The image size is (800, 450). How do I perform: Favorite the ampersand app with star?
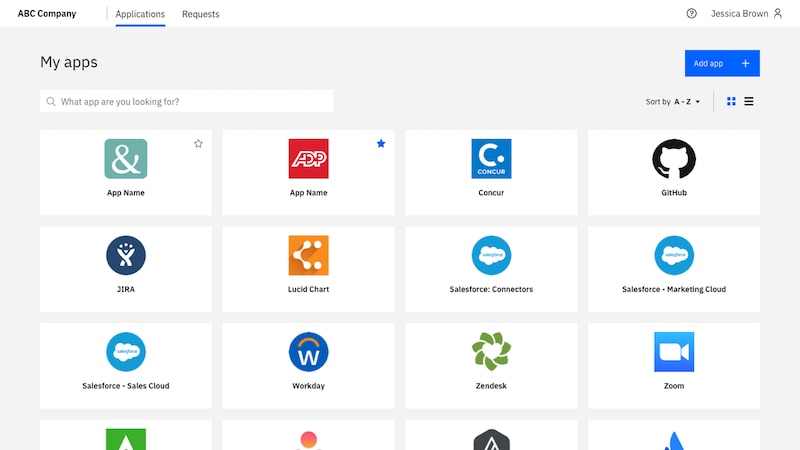pos(198,143)
